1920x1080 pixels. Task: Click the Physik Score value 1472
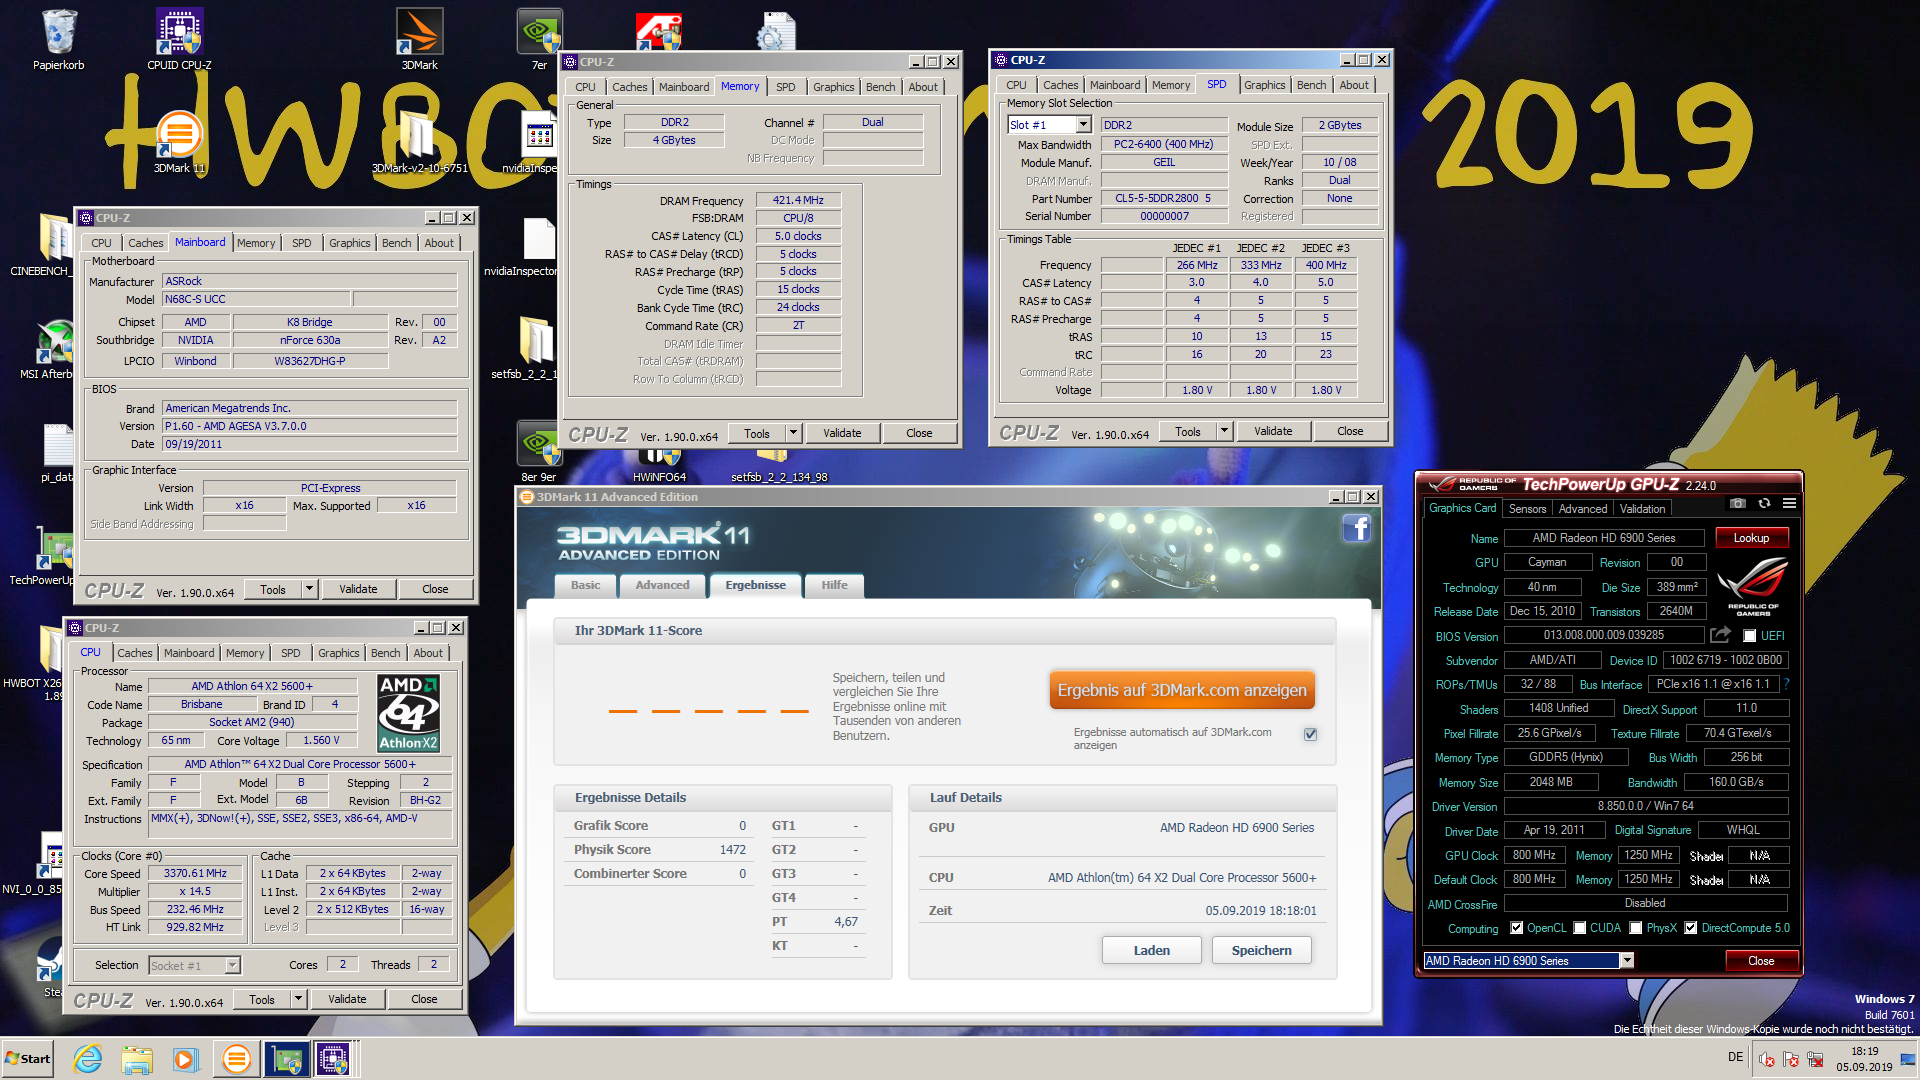pos(732,849)
